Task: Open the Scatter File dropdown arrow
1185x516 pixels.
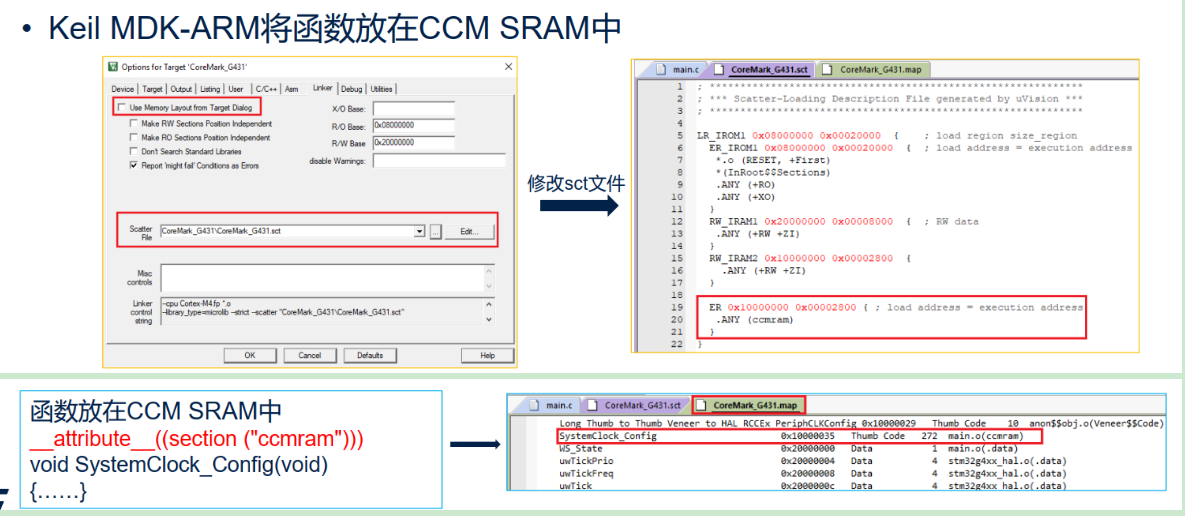Action: (420, 232)
